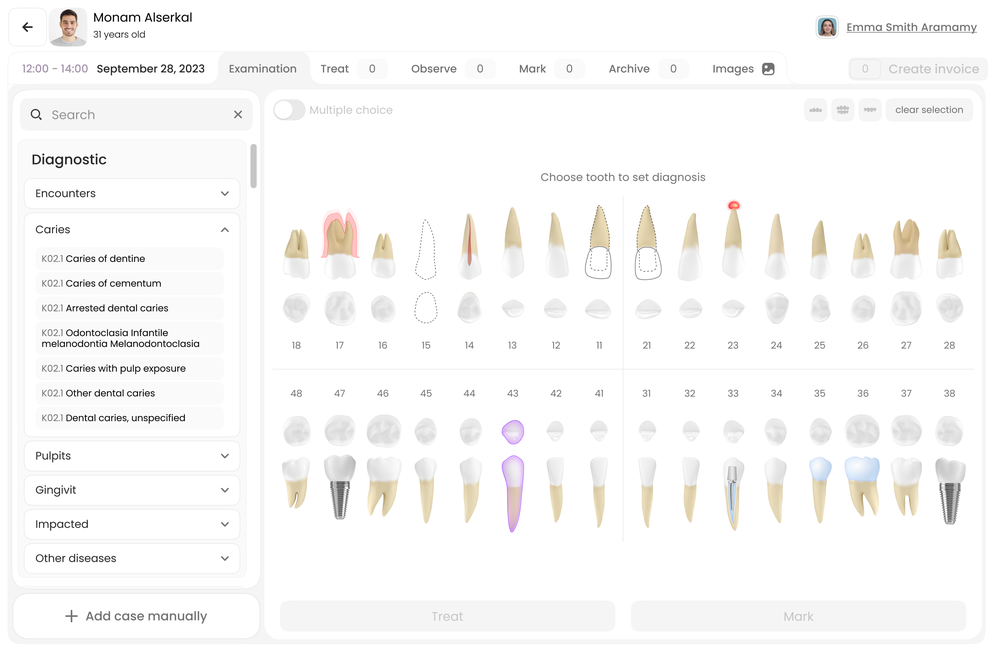Select upper tooth 23 with red apex
1000x652 pixels.
click(733, 241)
